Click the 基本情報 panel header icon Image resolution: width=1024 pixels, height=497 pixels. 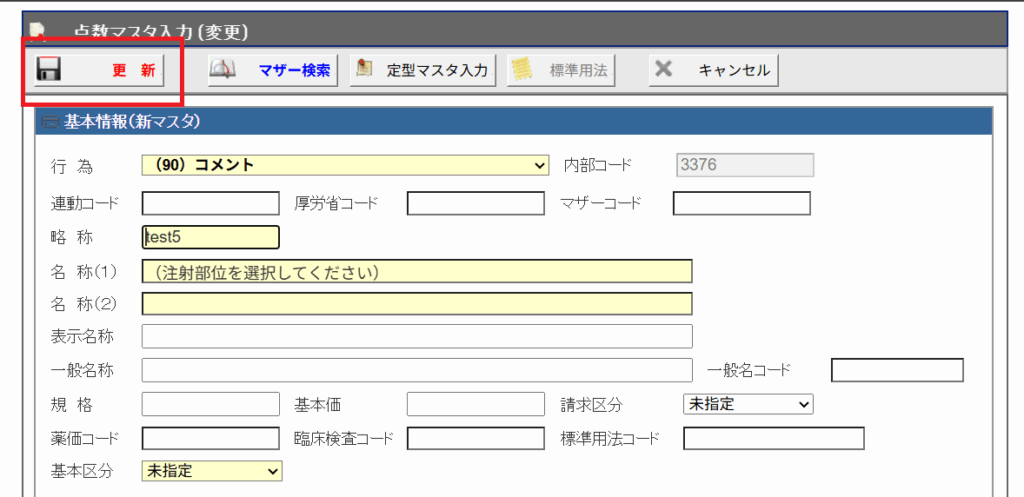click(50, 123)
